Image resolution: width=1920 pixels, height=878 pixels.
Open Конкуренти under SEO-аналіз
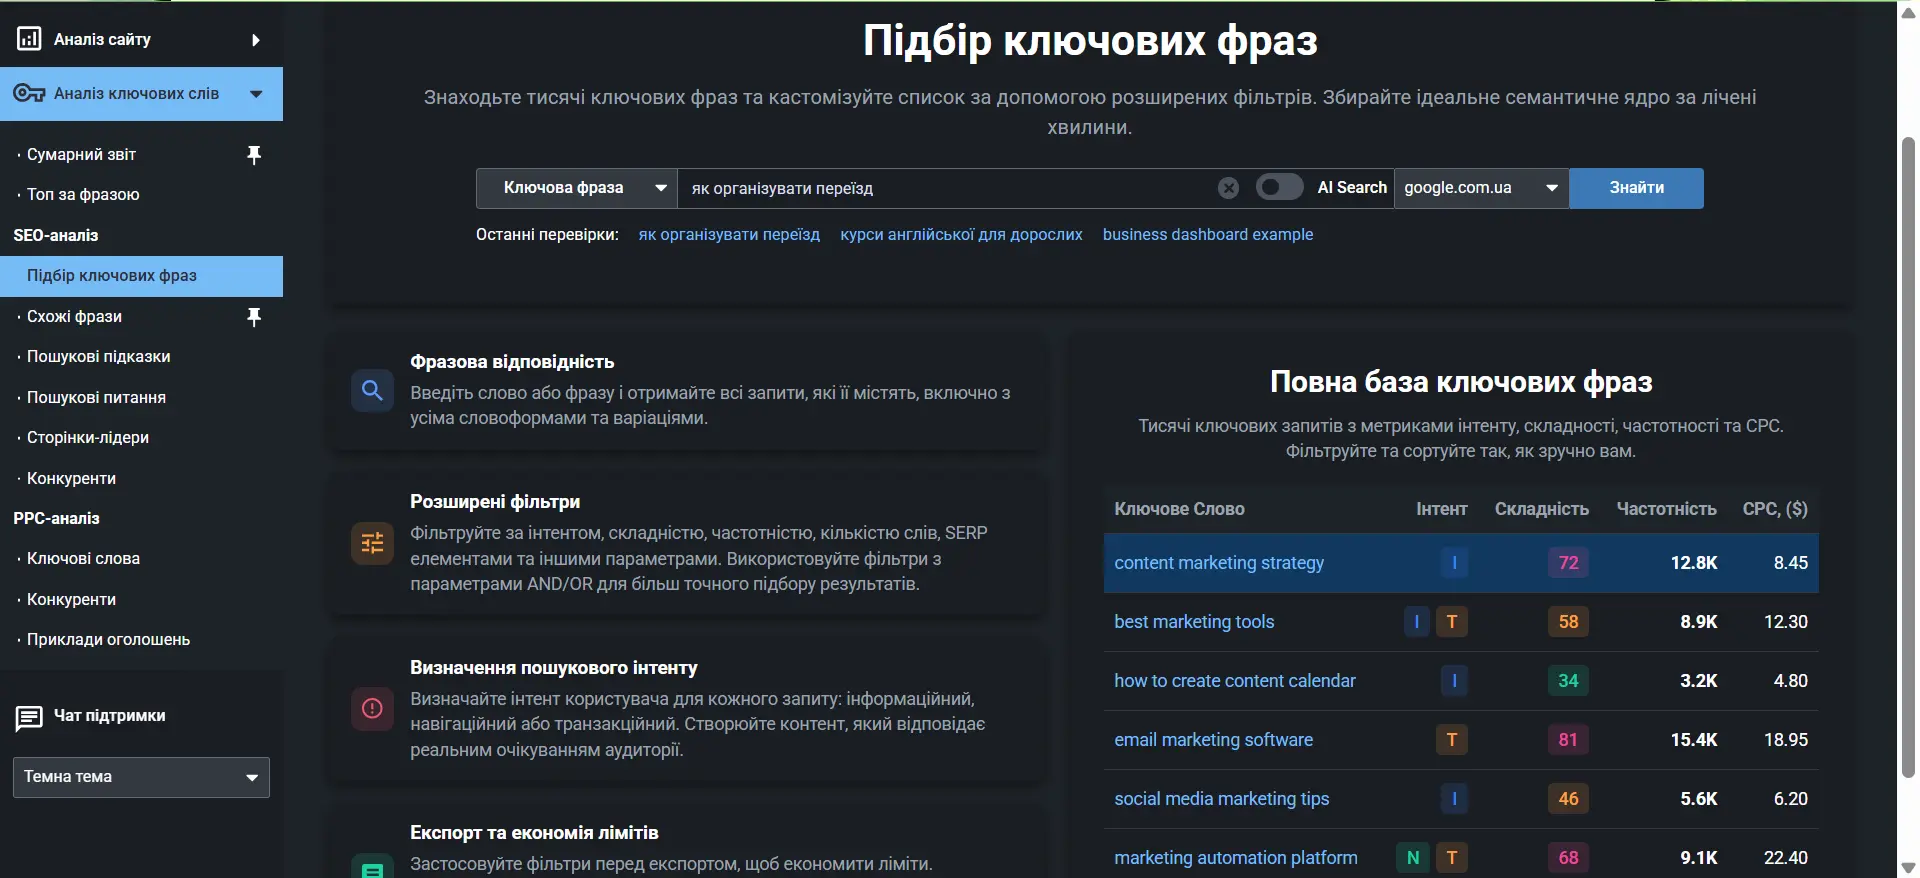(71, 479)
